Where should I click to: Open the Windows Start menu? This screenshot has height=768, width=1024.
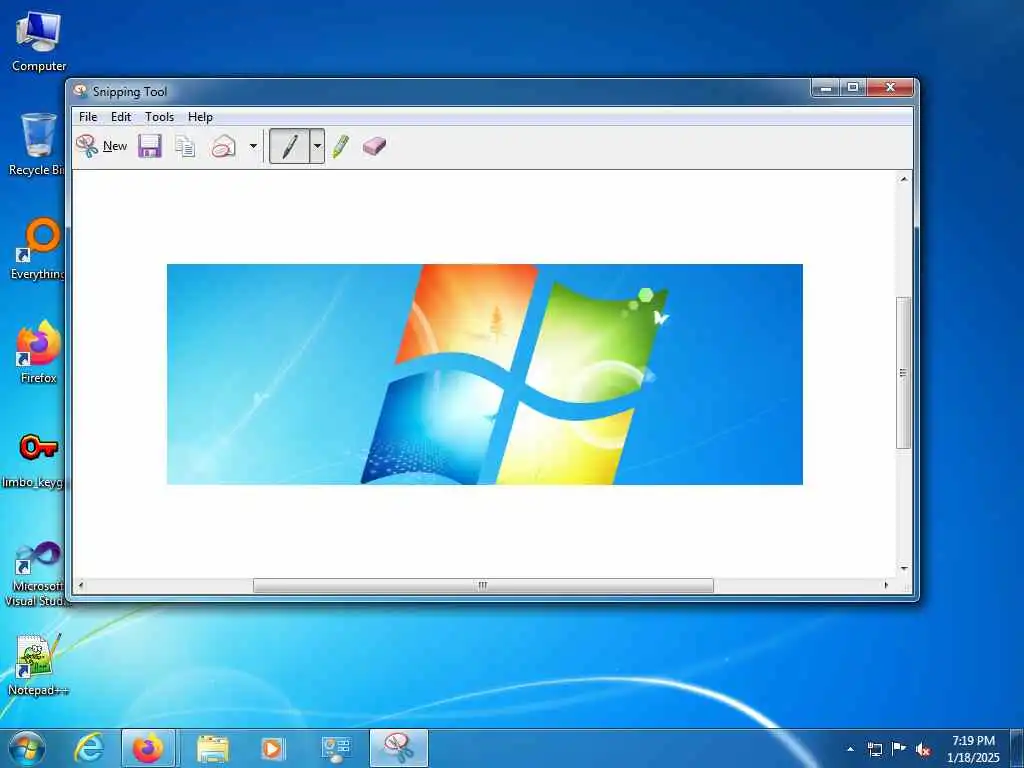point(27,748)
